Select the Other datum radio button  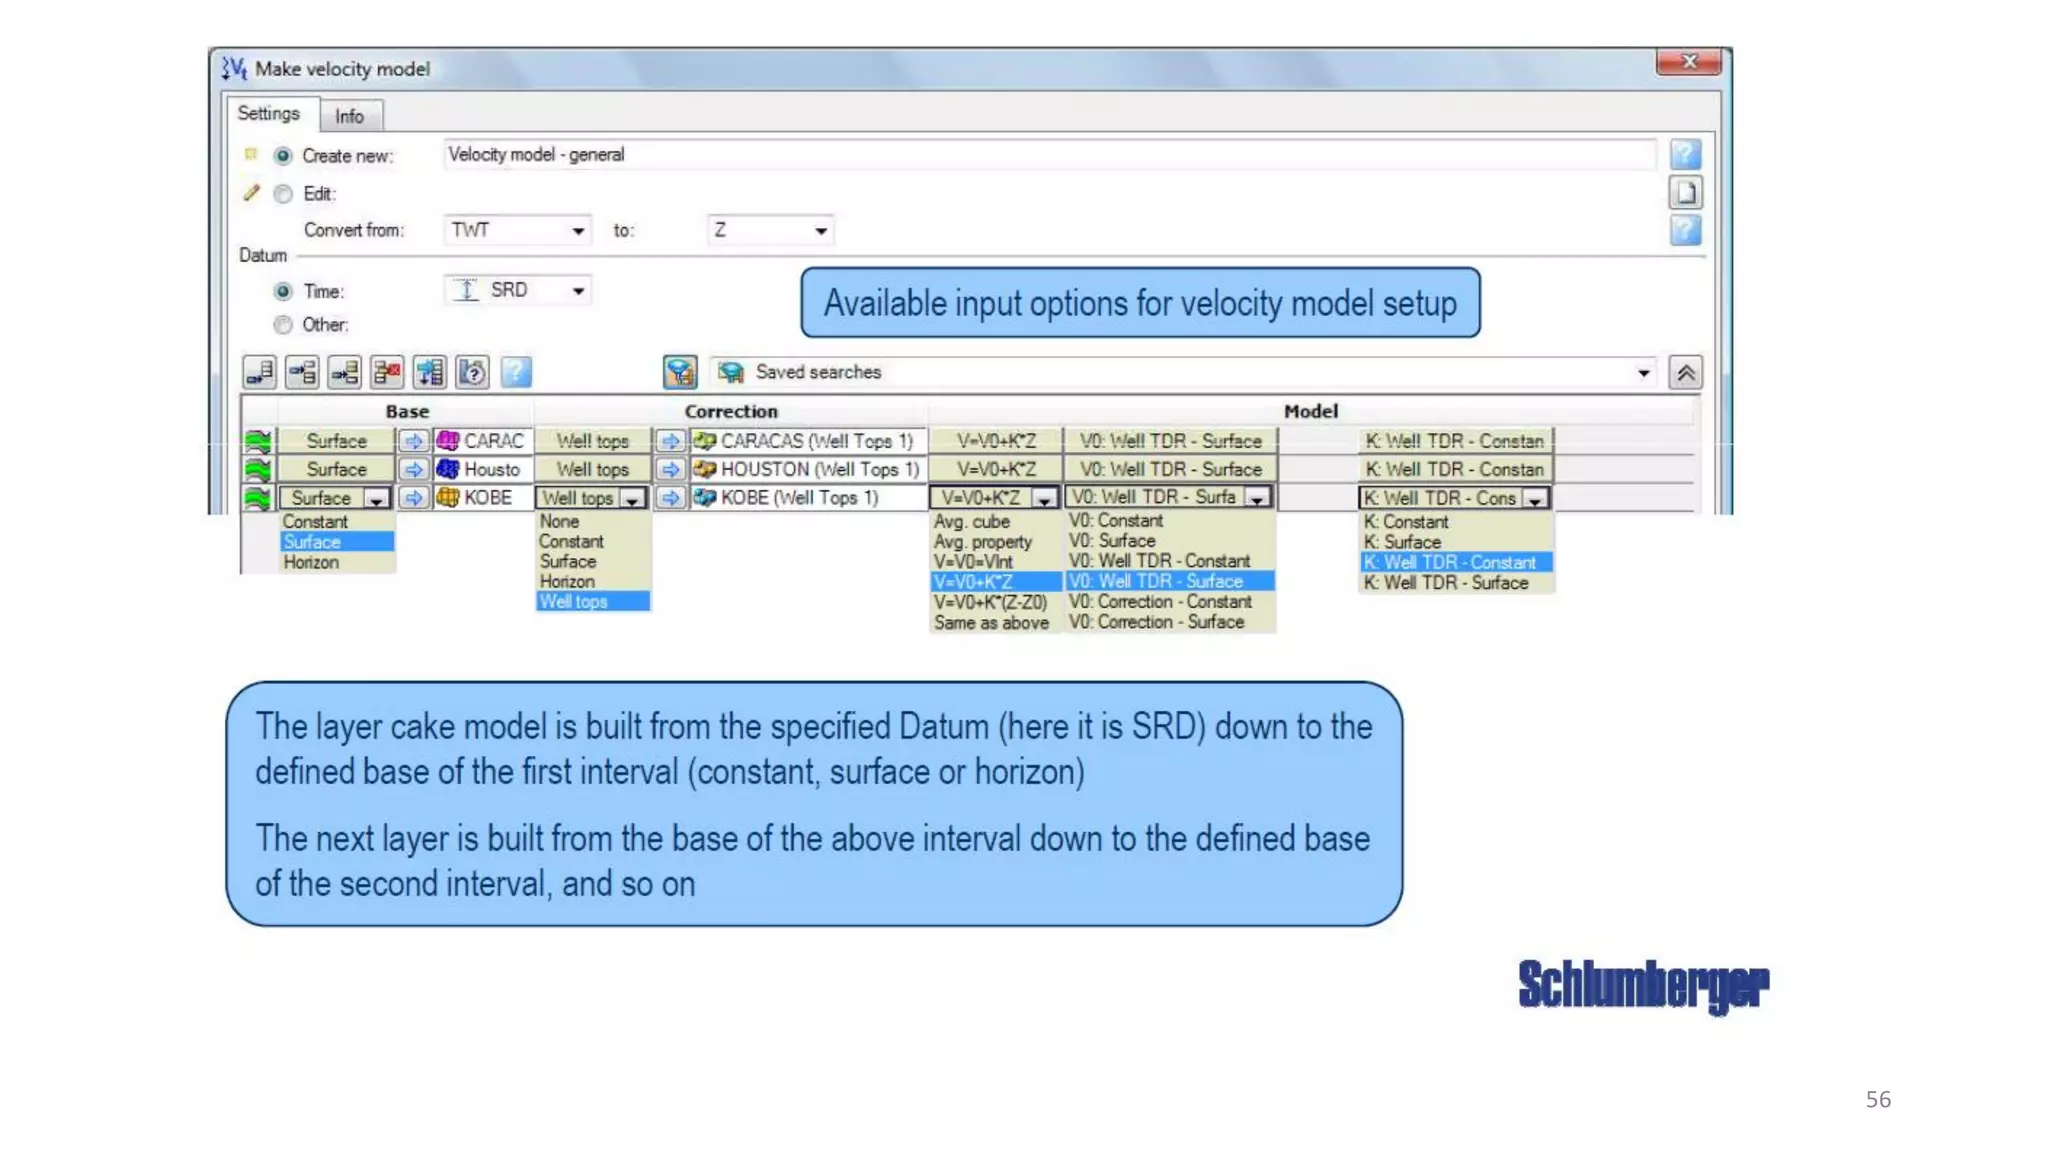[x=283, y=325]
